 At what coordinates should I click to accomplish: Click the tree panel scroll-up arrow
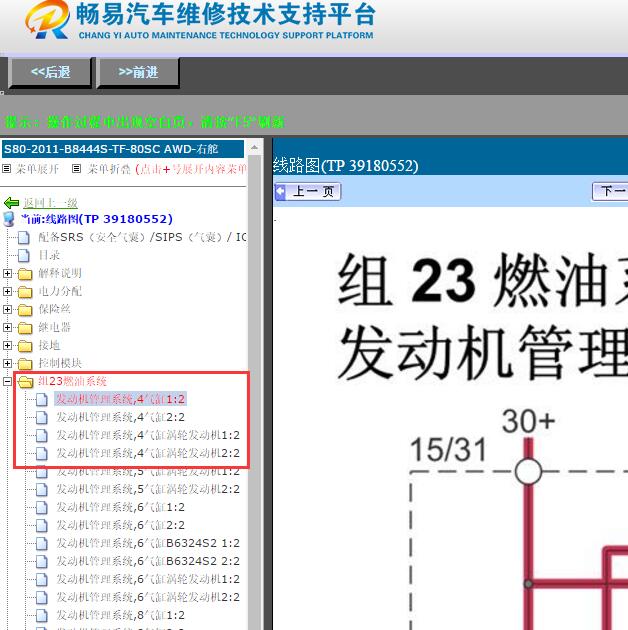[x=254, y=147]
